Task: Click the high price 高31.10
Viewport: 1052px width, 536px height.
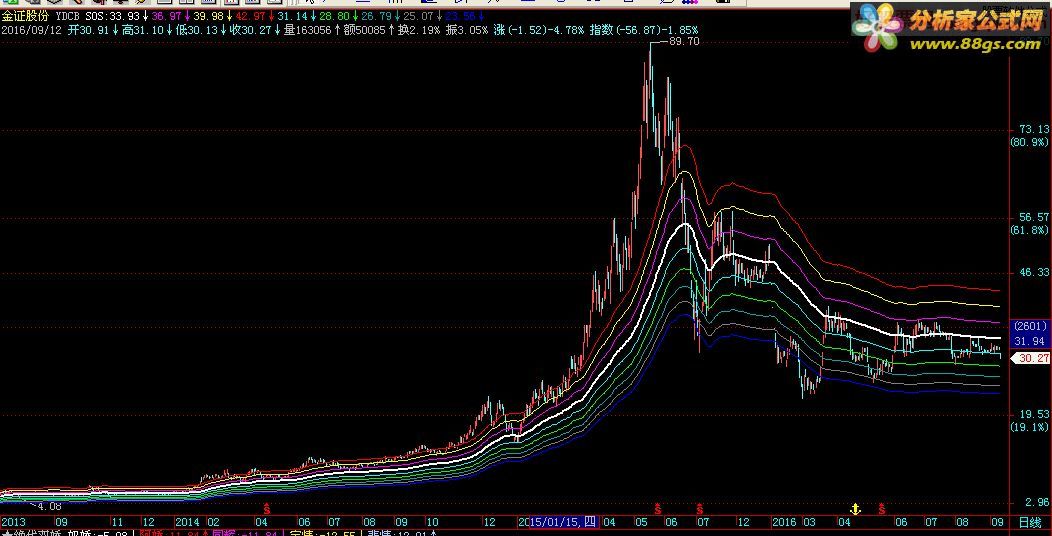Action: click(142, 30)
